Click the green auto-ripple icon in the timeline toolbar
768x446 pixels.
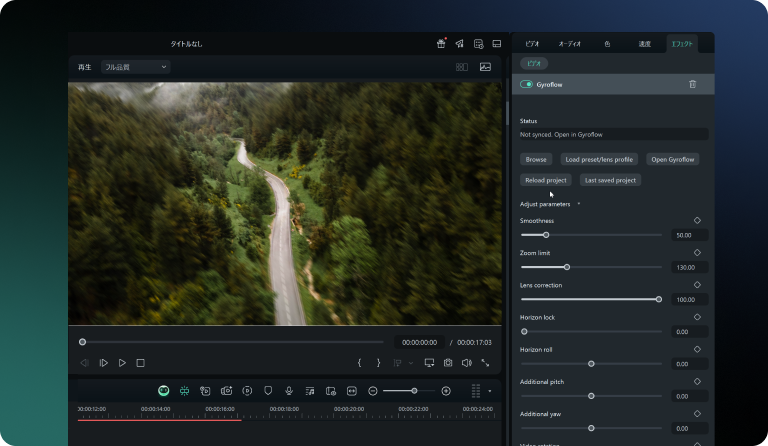click(x=185, y=391)
